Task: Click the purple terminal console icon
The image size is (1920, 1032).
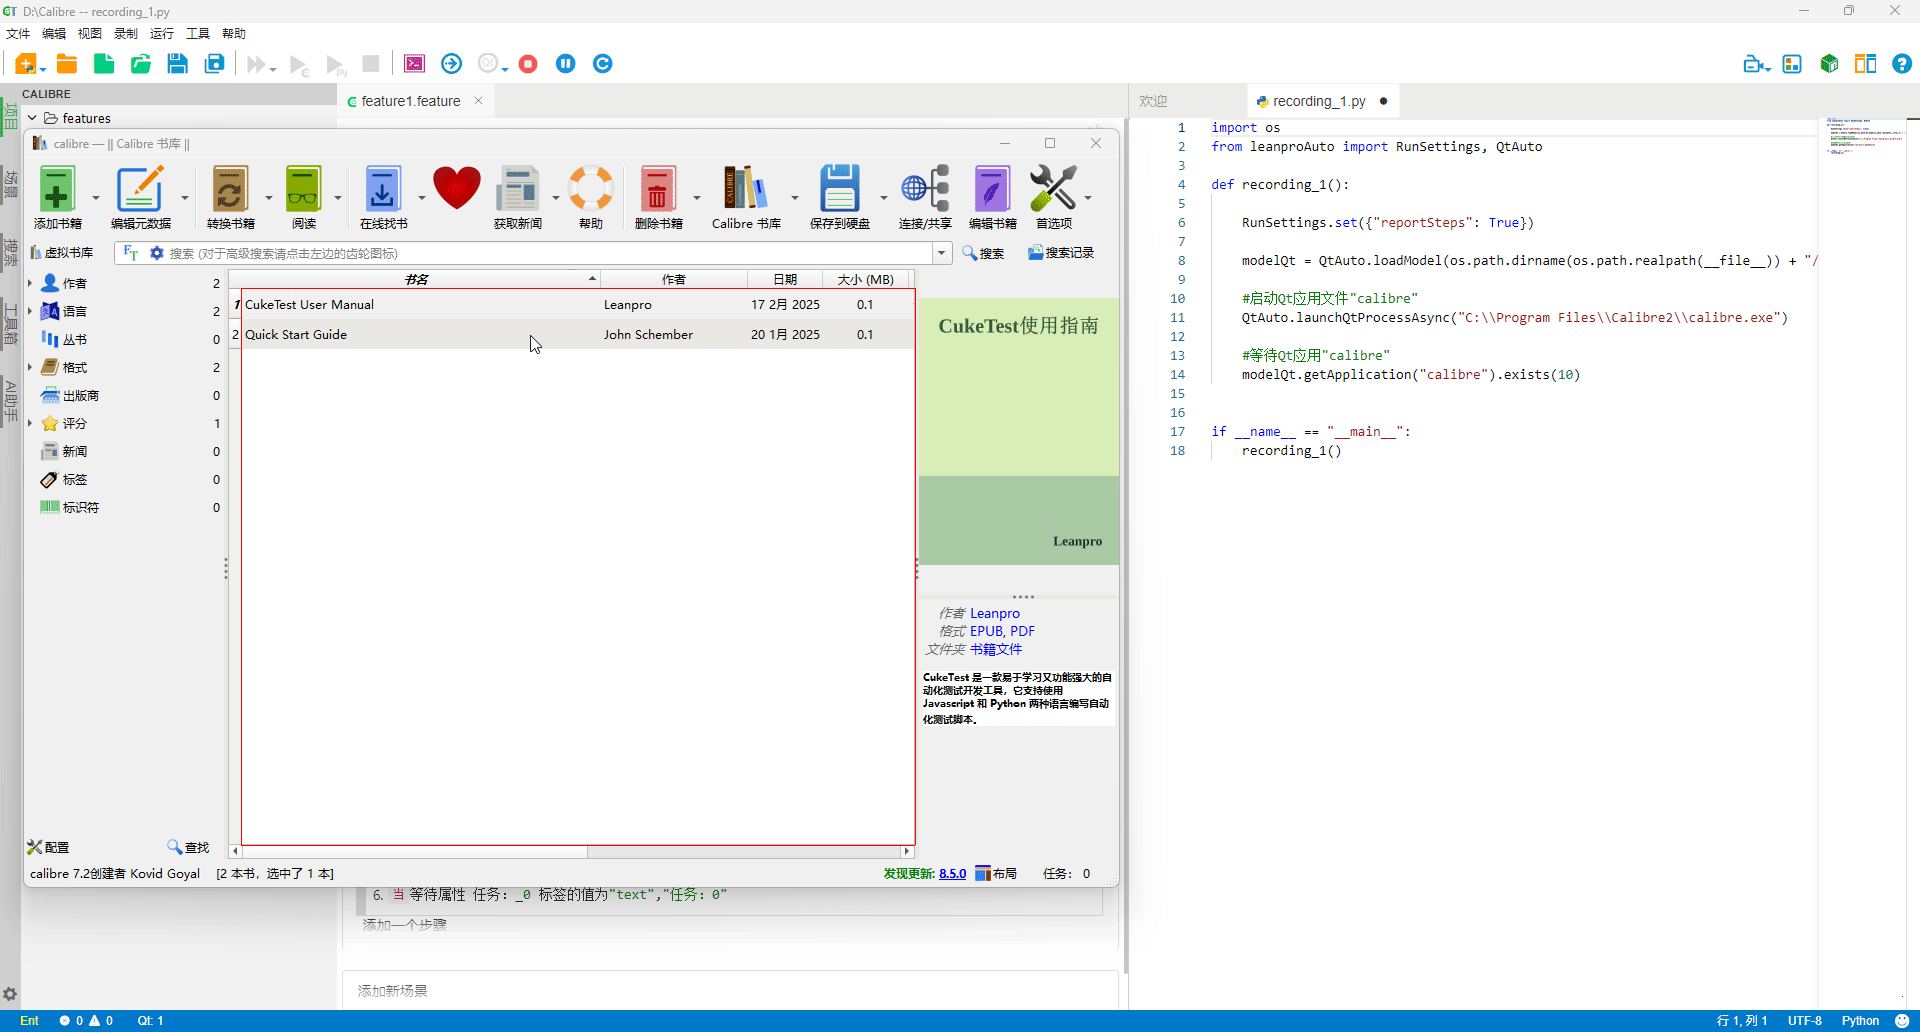Action: pos(414,64)
